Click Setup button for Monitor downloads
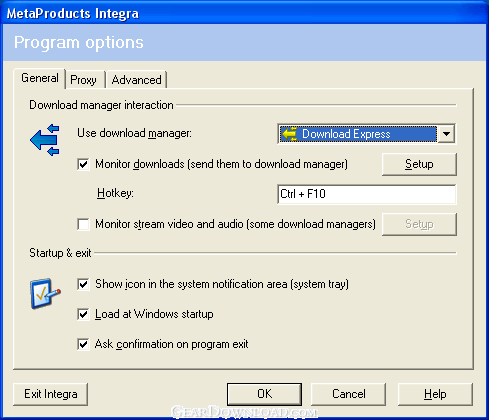 (x=419, y=164)
